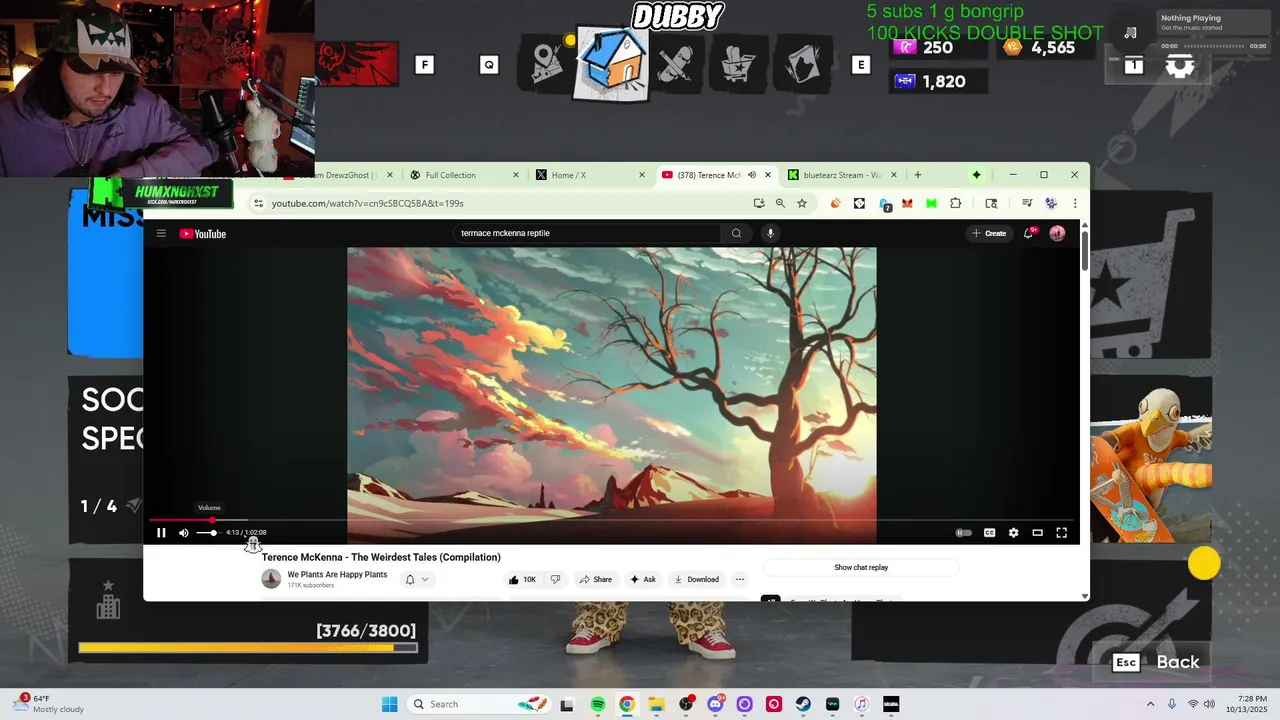Seek on the video progress bar
Viewport: 1280px width, 720px height.
tap(612, 520)
